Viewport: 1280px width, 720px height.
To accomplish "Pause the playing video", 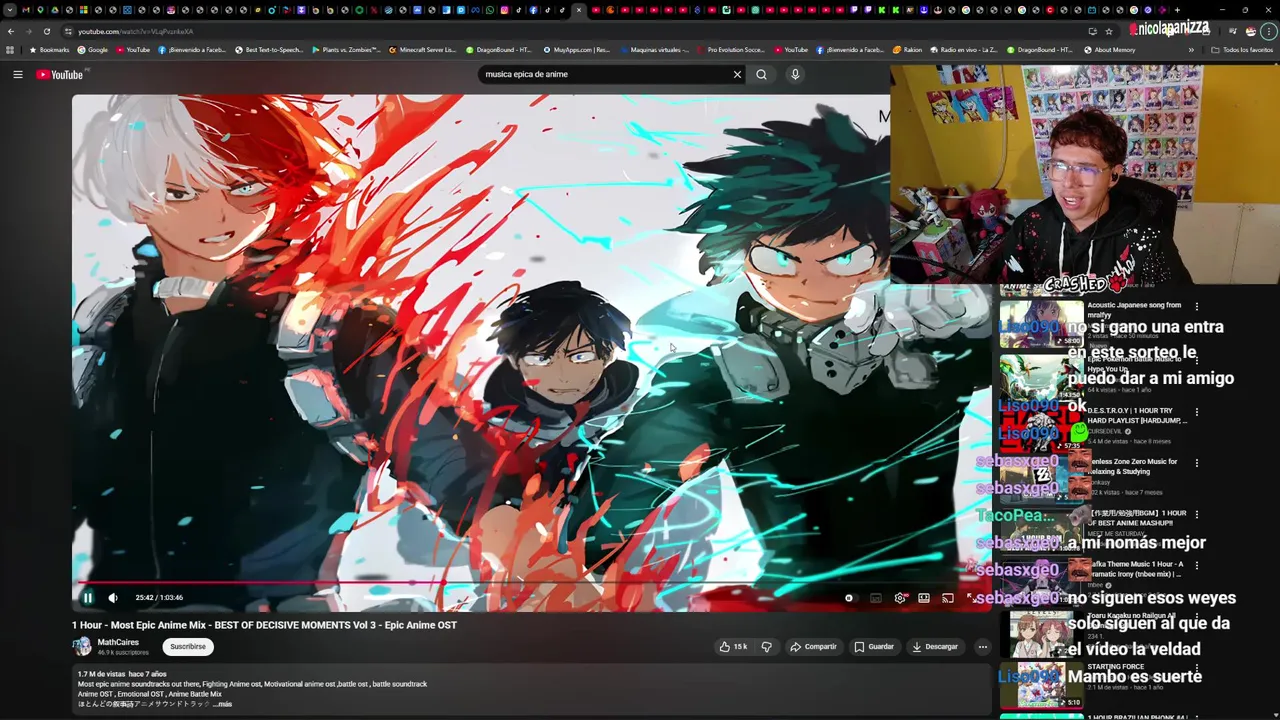I will point(88,598).
